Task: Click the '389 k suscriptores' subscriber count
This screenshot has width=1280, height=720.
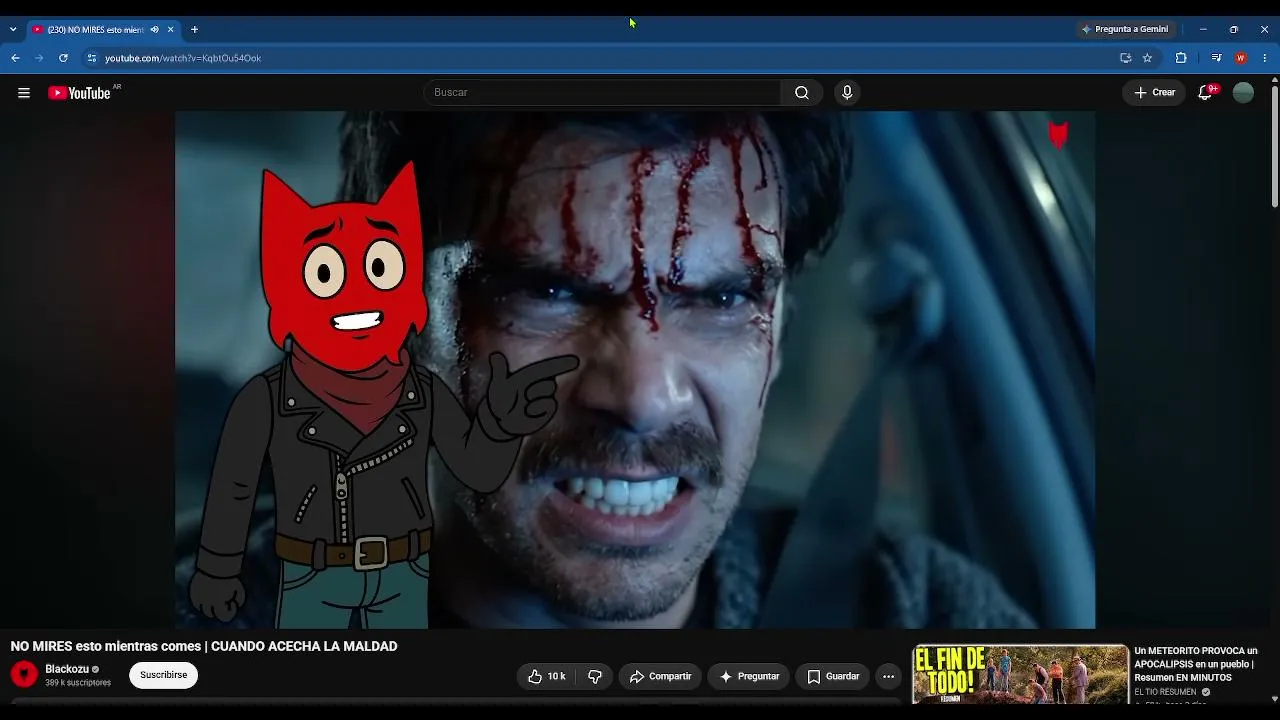Action: [78, 683]
